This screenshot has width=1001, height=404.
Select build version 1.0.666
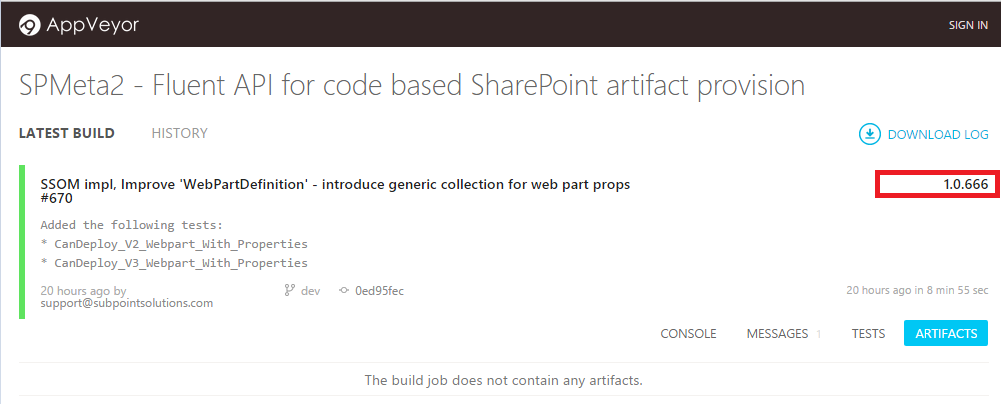[x=966, y=184]
